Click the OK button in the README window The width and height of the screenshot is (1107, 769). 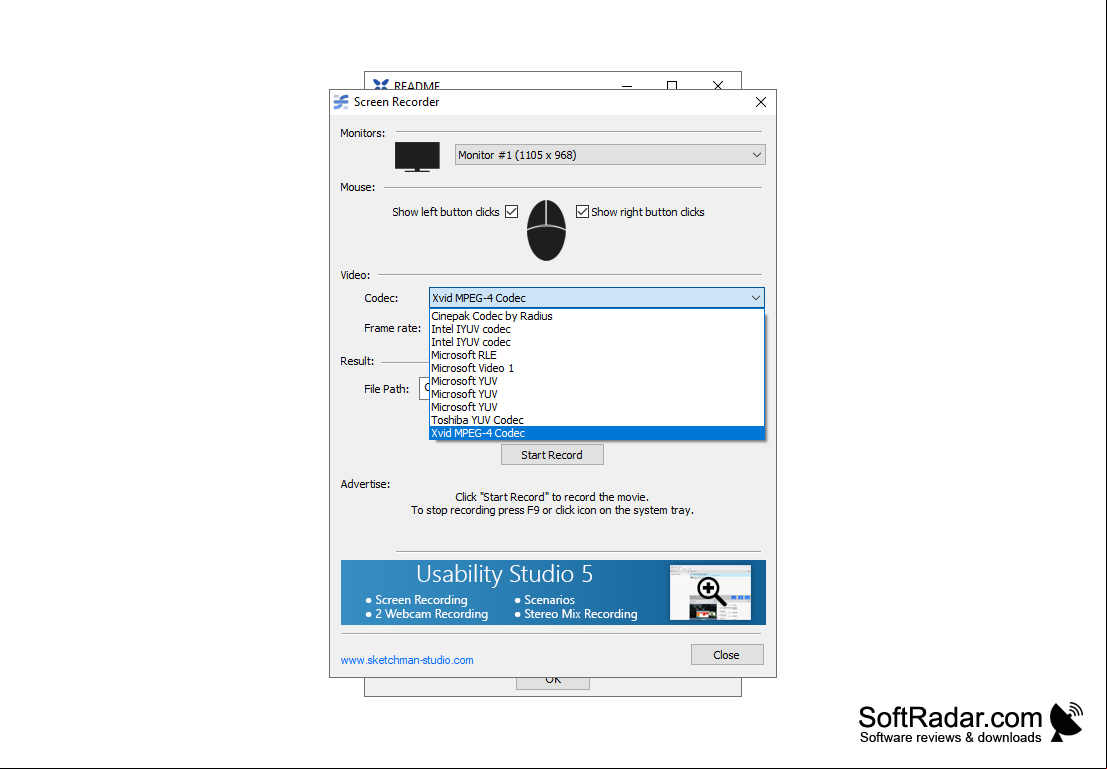(x=553, y=683)
